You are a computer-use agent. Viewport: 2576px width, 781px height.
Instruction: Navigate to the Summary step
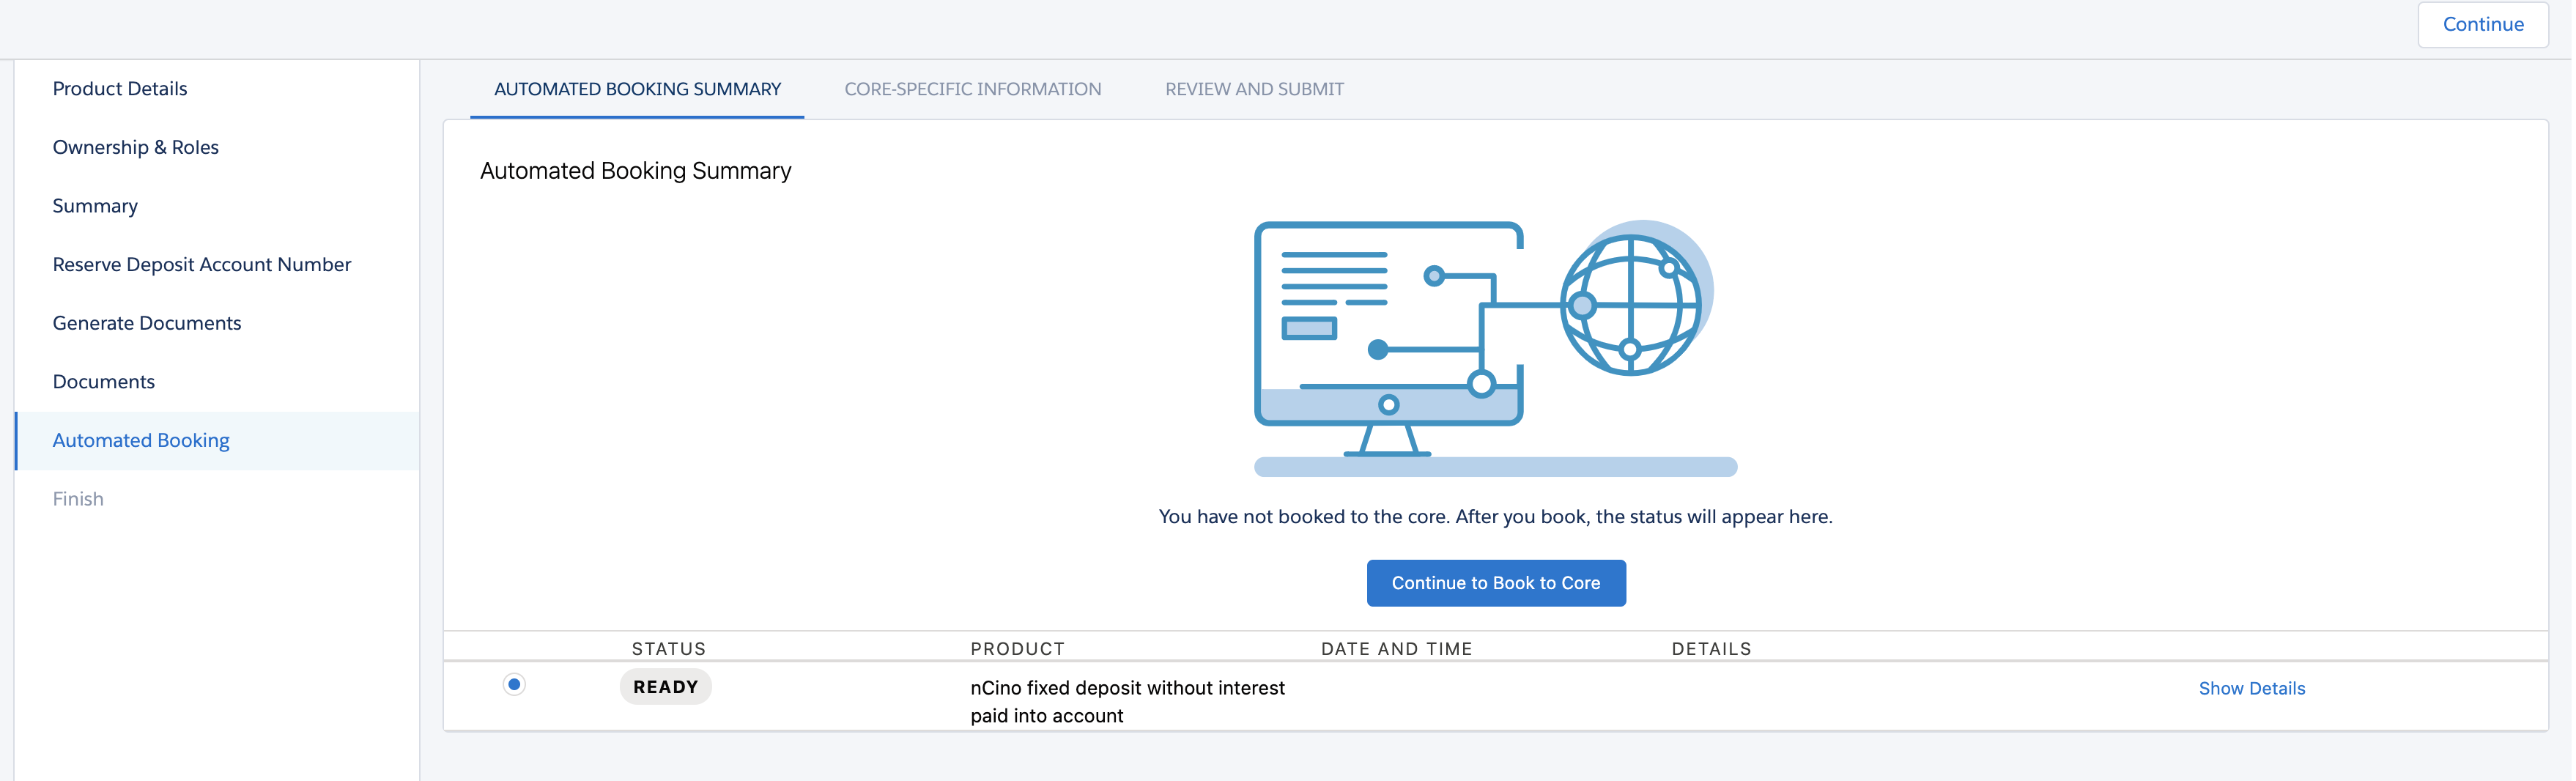[95, 205]
